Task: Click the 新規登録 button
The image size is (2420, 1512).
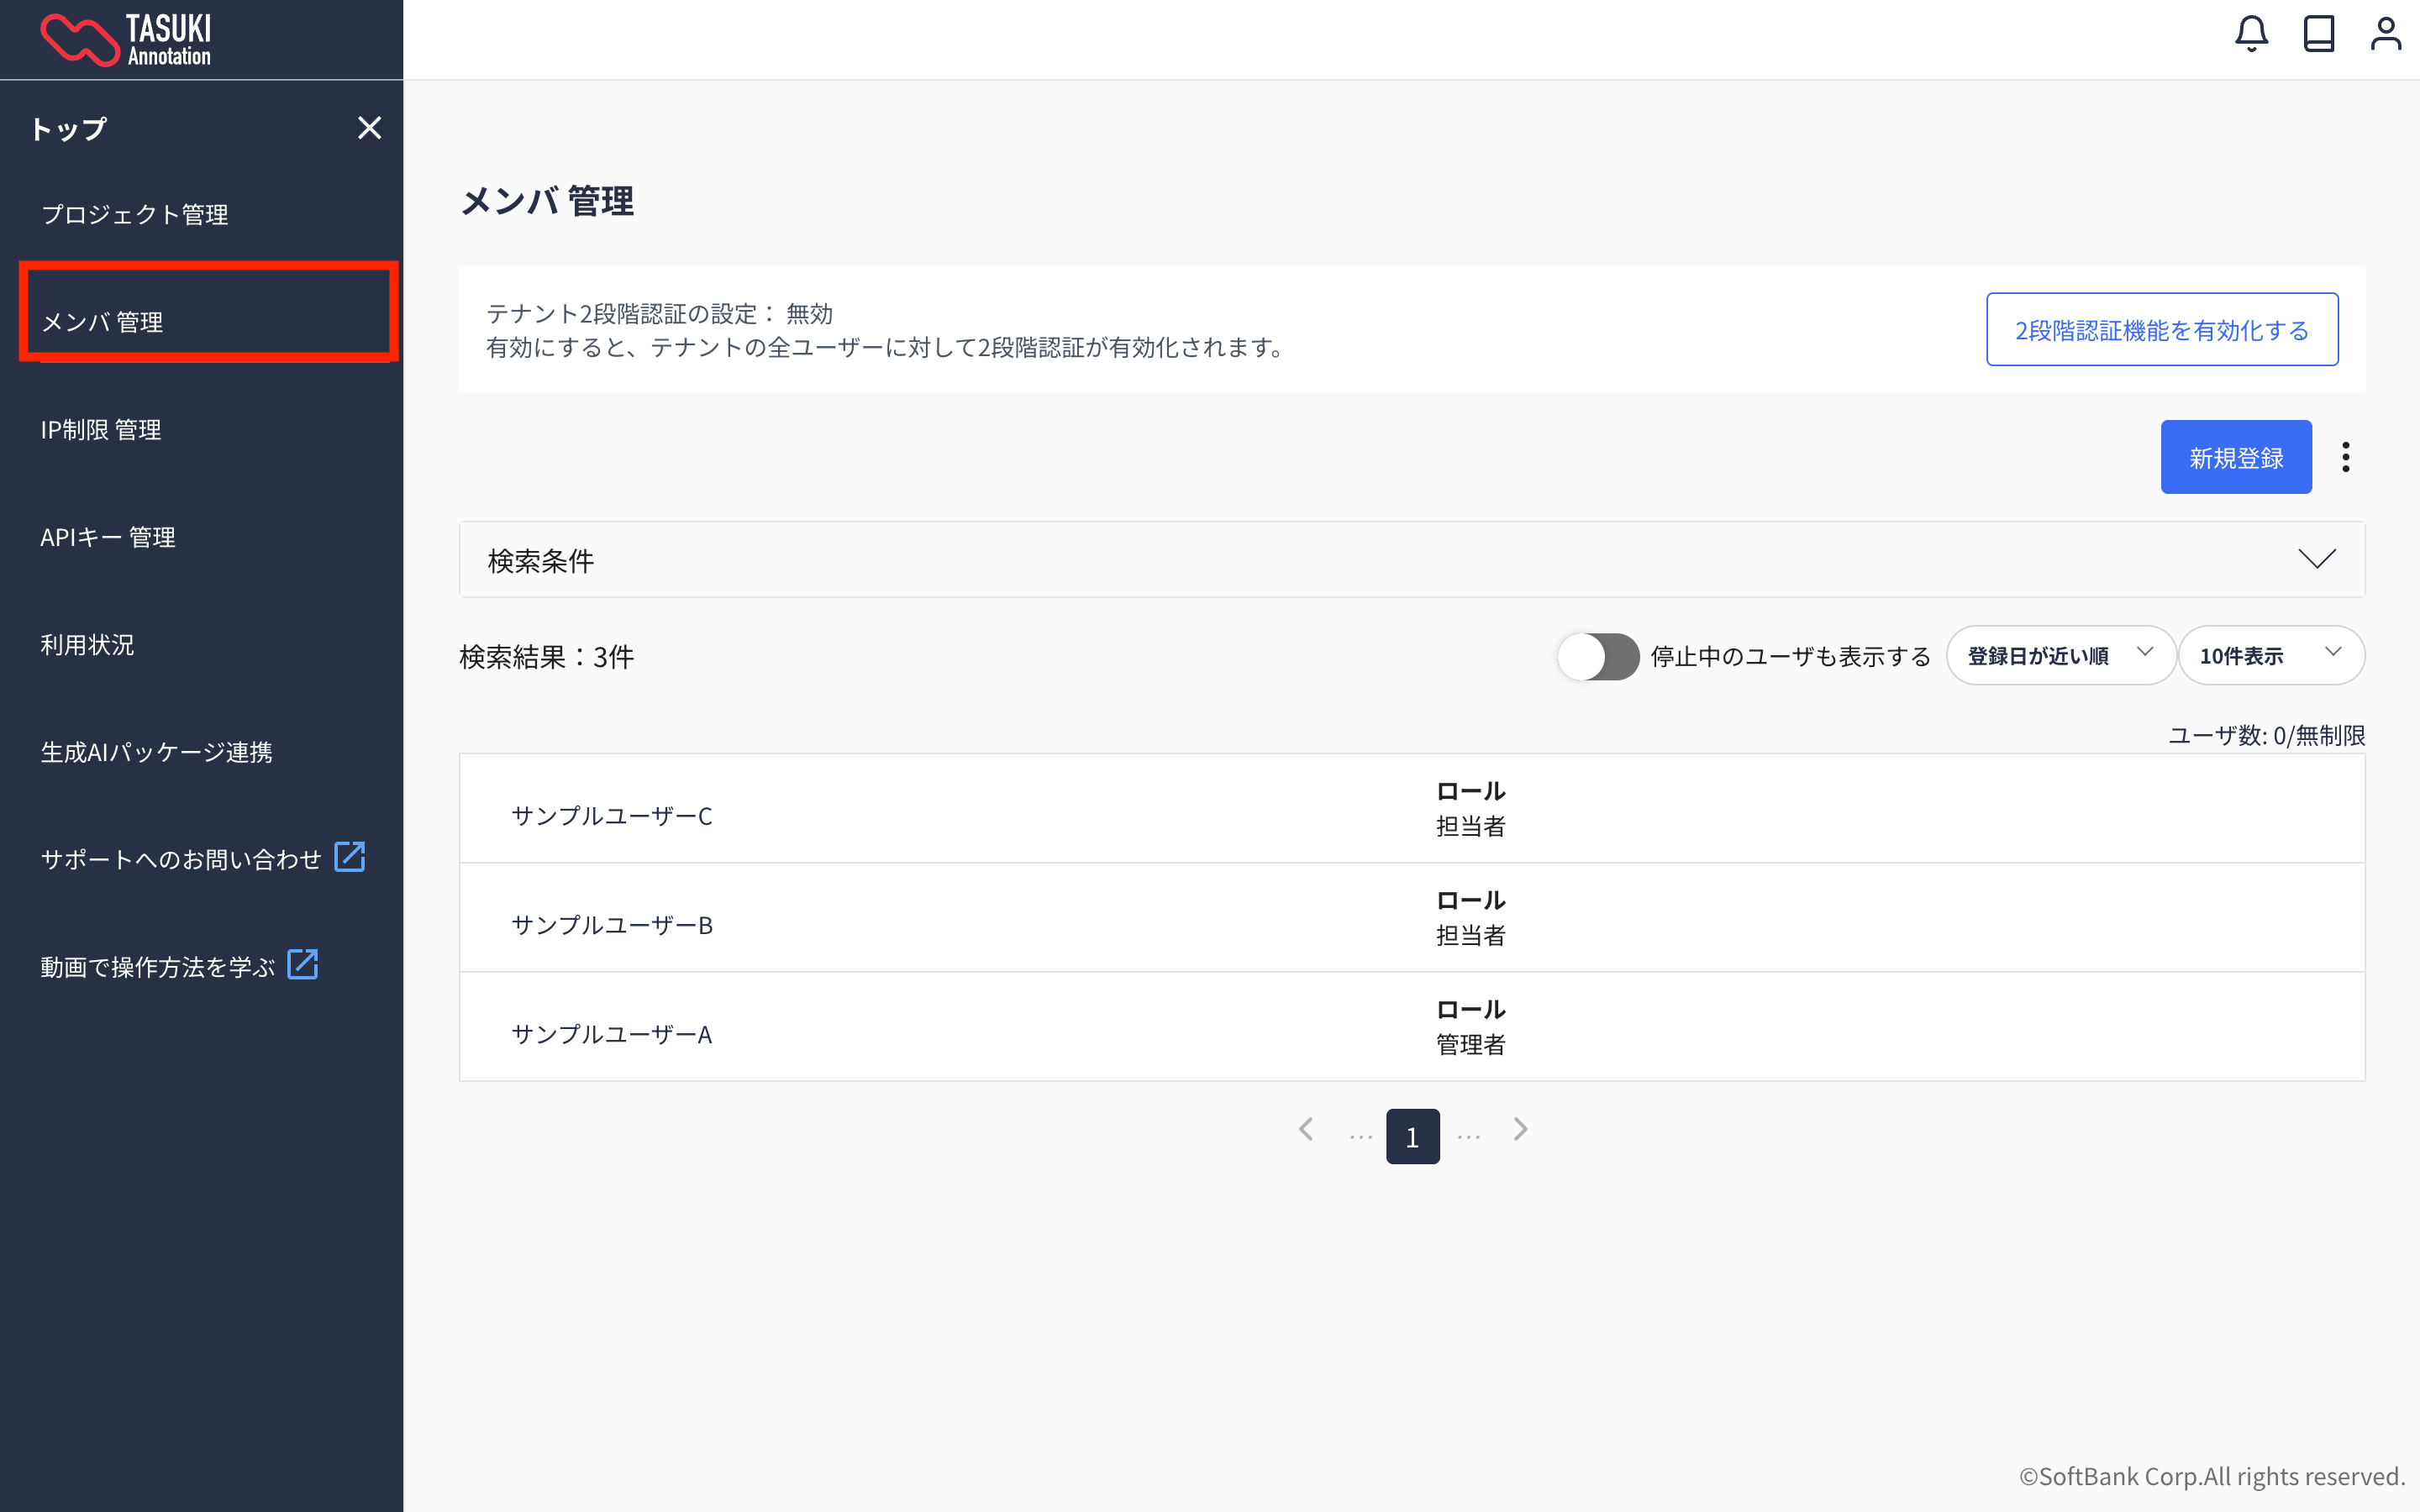Action: 2235,457
